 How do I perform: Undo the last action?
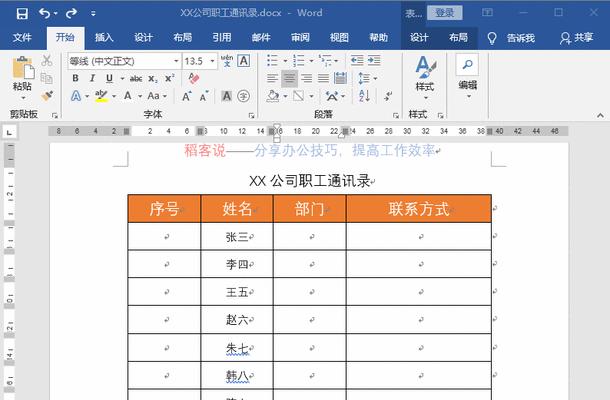[44, 14]
